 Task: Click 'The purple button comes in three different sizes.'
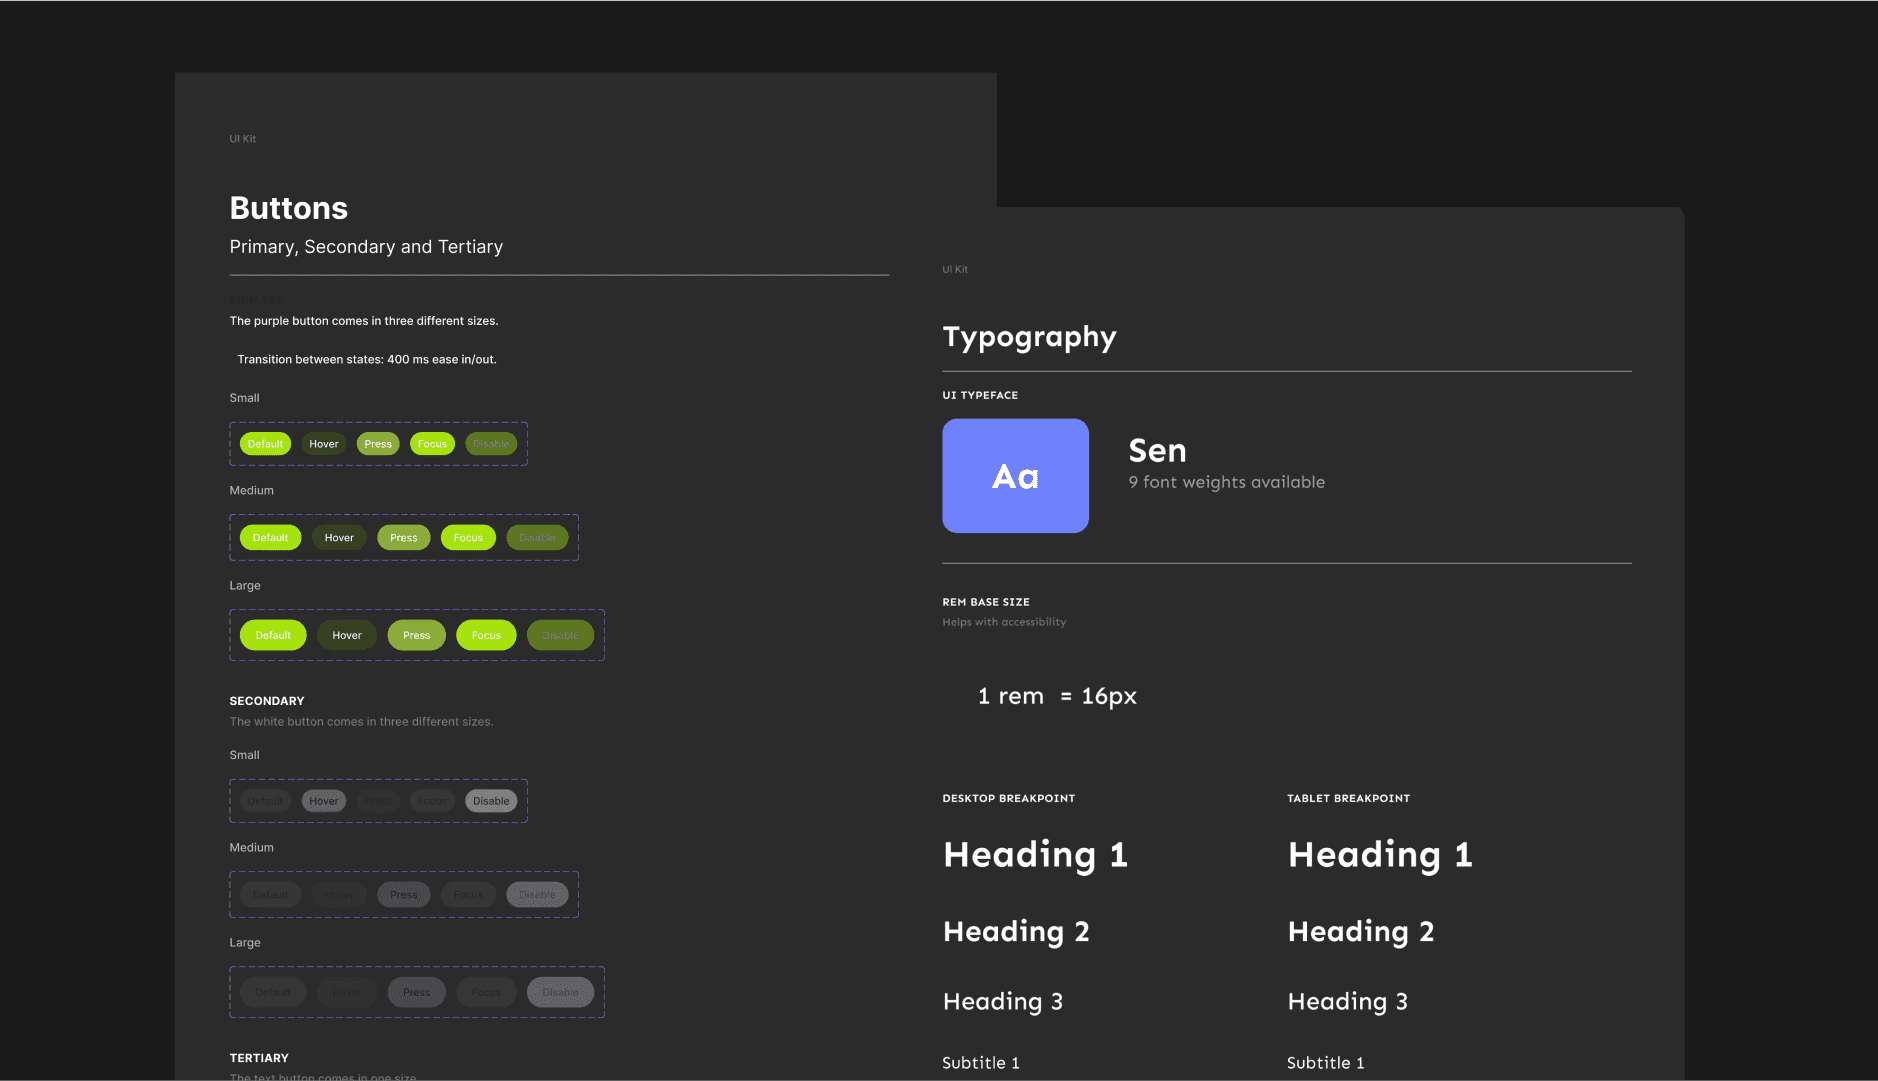coord(364,321)
